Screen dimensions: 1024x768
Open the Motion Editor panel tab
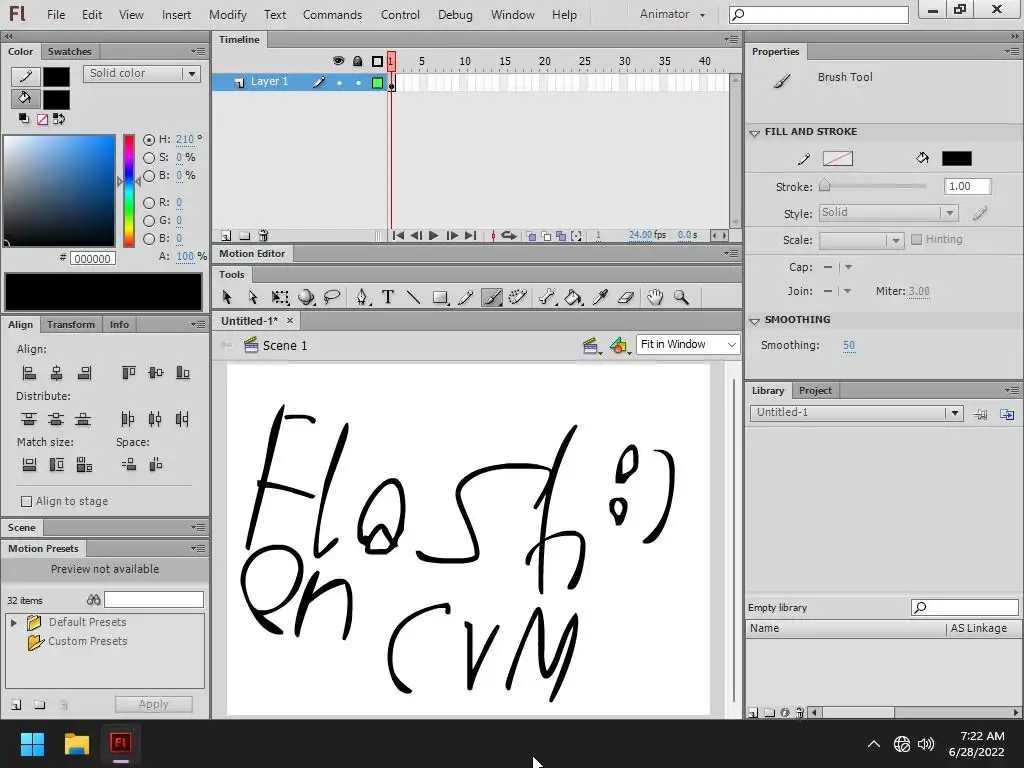click(x=252, y=253)
